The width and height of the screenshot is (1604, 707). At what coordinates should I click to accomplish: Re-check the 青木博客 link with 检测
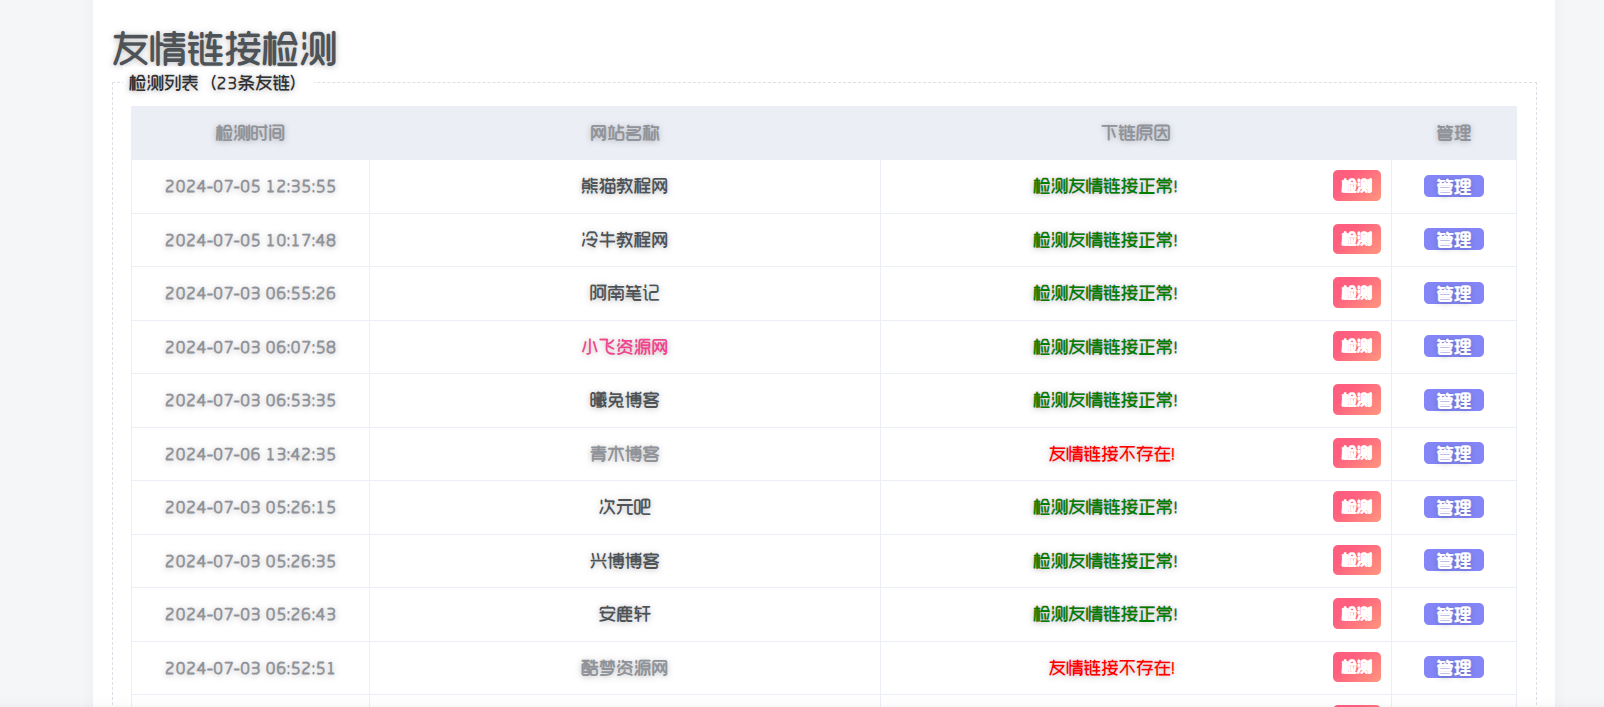click(1356, 453)
